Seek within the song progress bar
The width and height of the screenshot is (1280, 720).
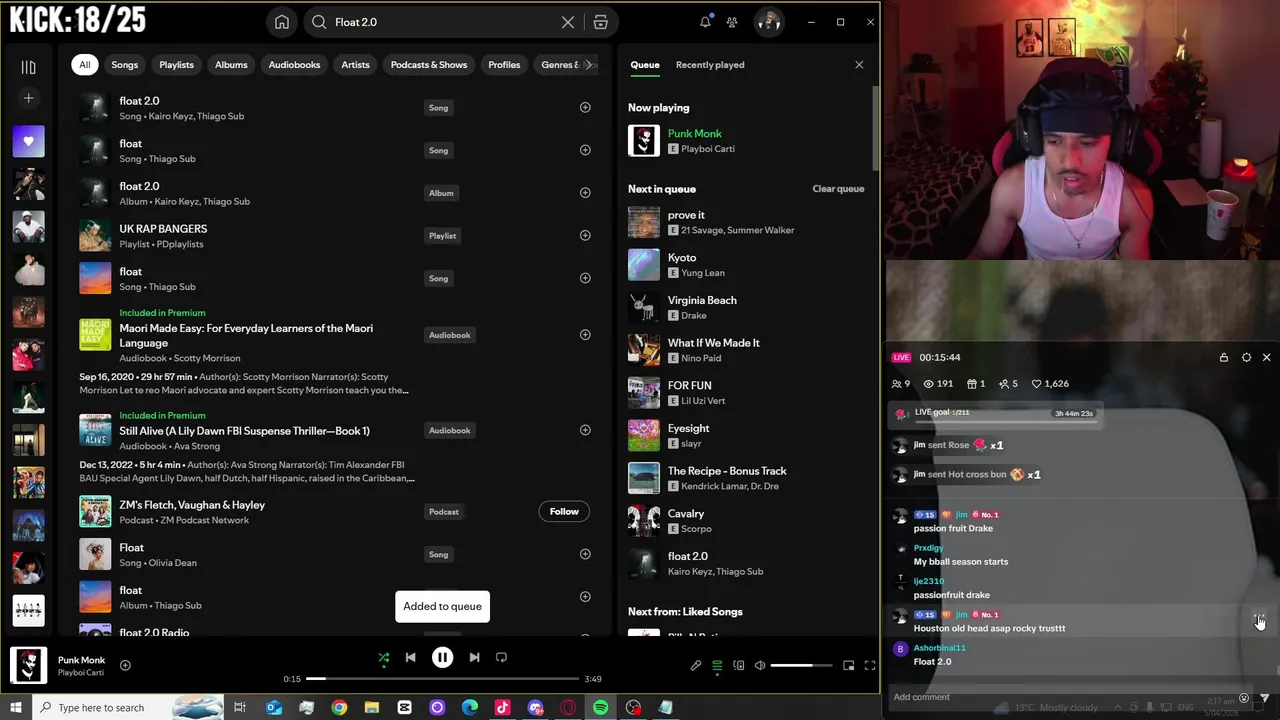pos(442,679)
